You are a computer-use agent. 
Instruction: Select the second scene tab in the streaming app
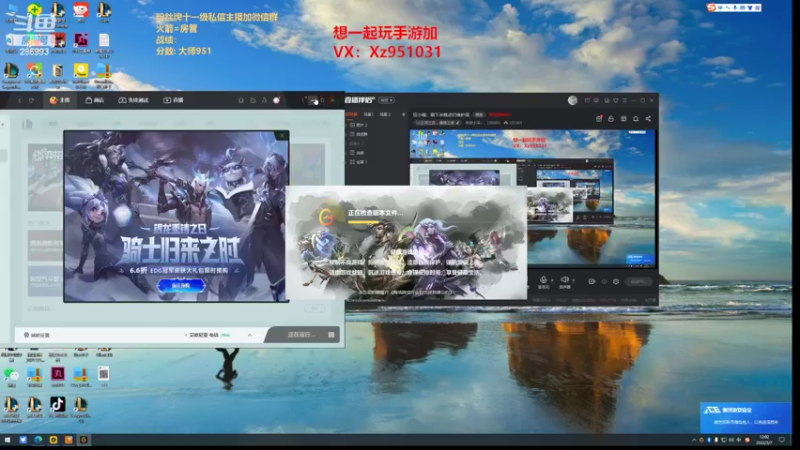coord(368,114)
